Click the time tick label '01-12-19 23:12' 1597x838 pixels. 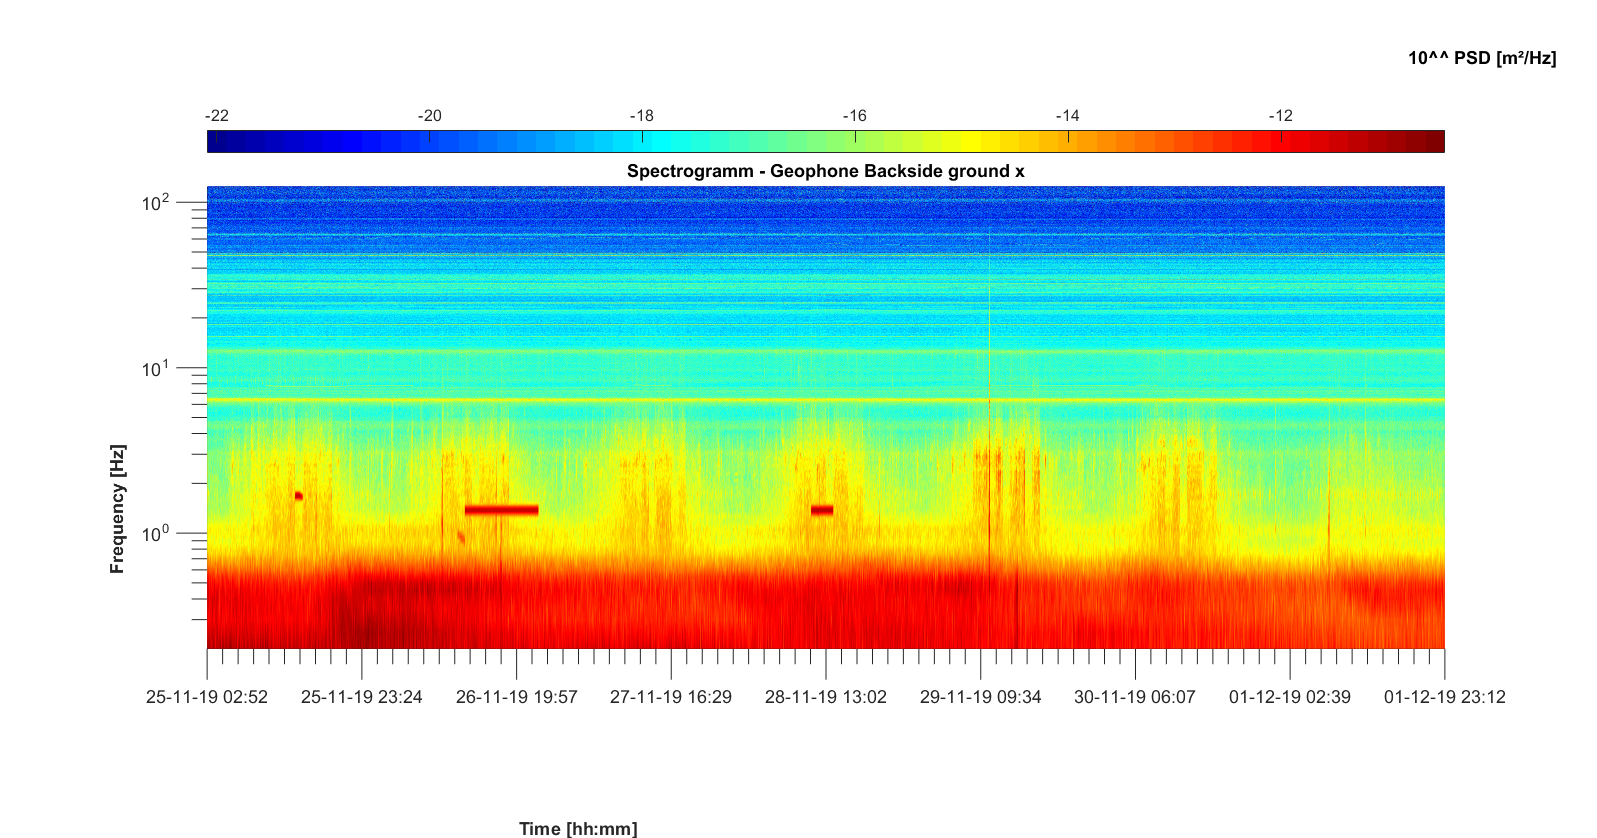tap(1445, 697)
